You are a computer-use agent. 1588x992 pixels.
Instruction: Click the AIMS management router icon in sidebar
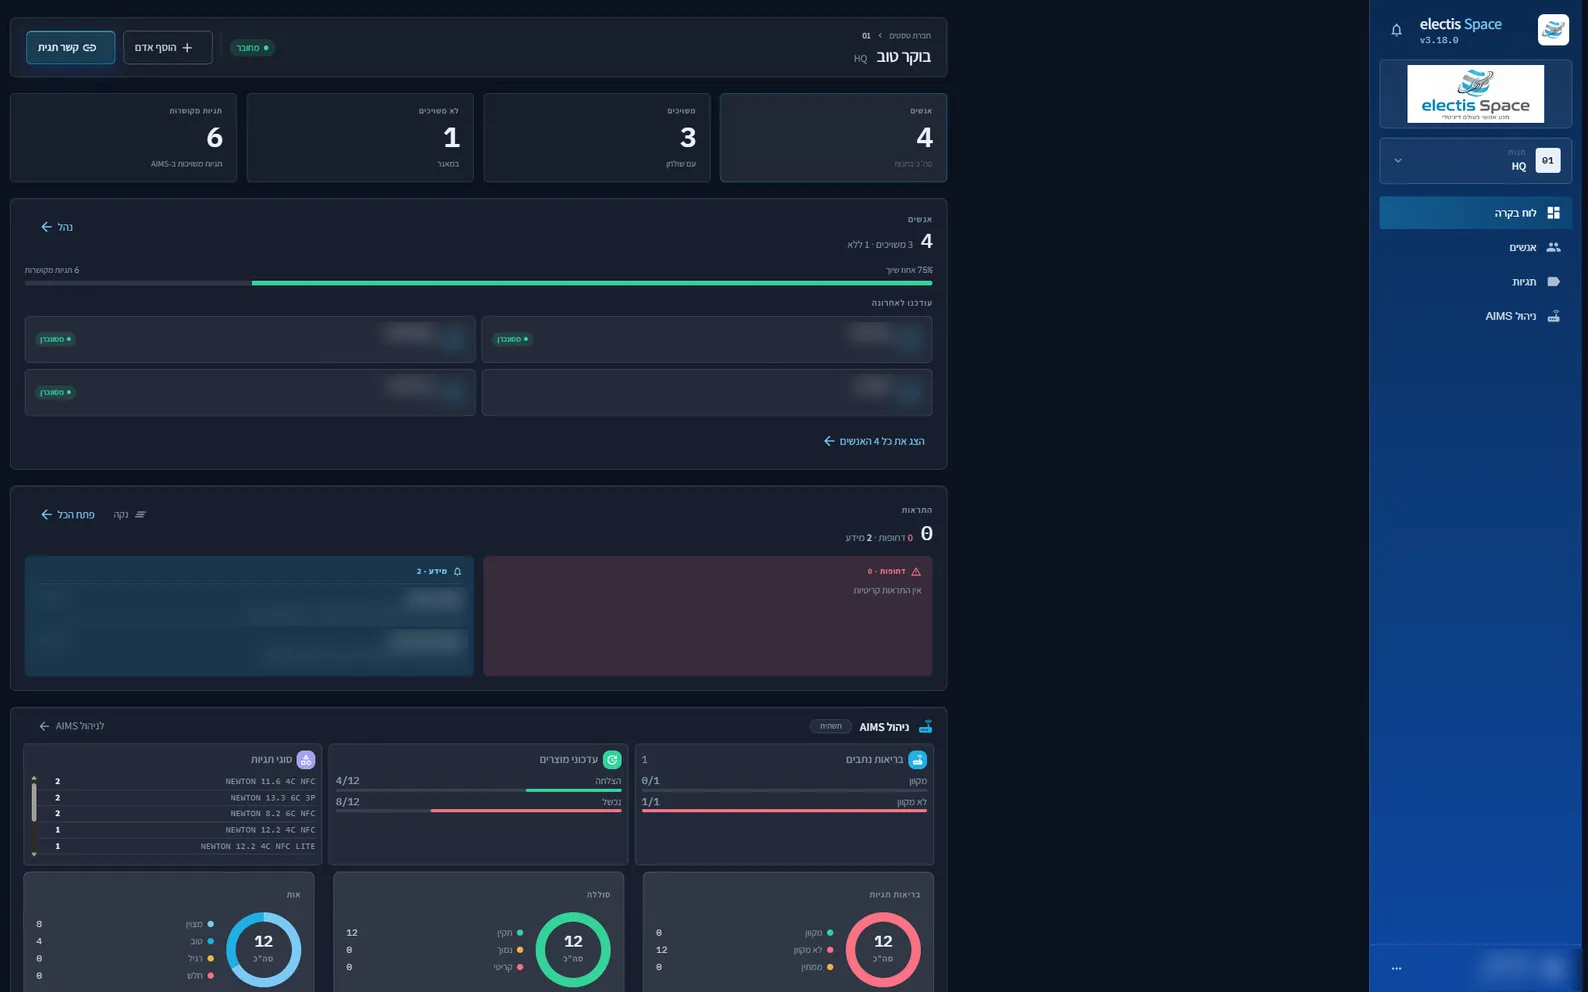coord(1553,316)
